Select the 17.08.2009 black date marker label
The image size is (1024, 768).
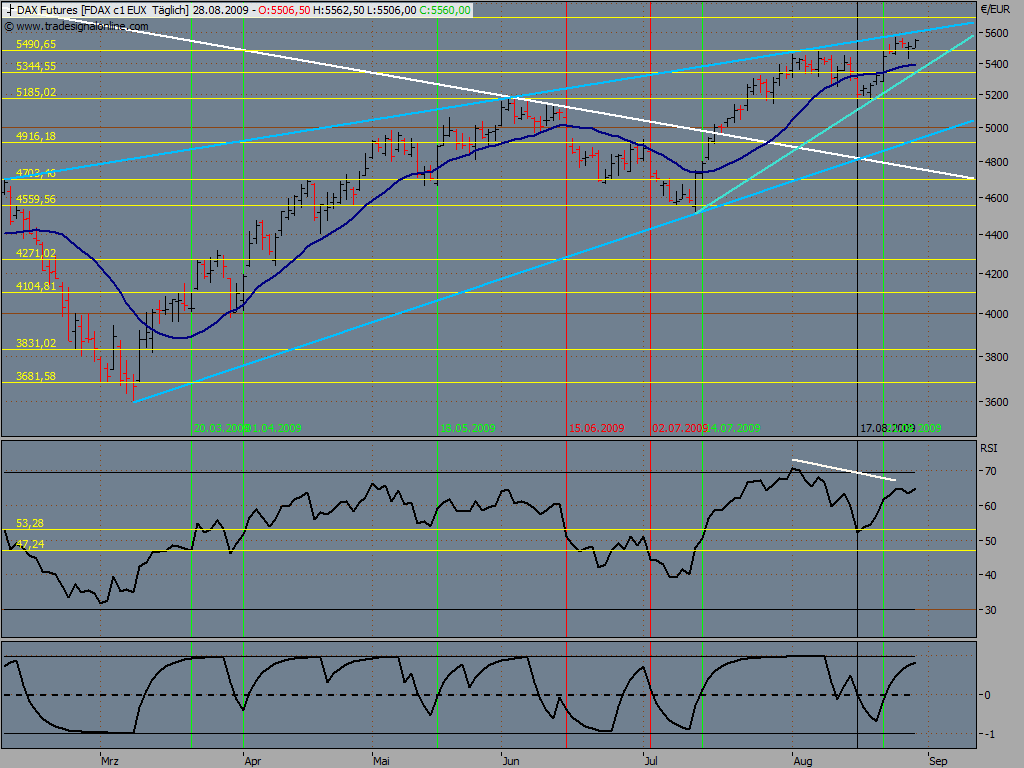tap(886, 428)
